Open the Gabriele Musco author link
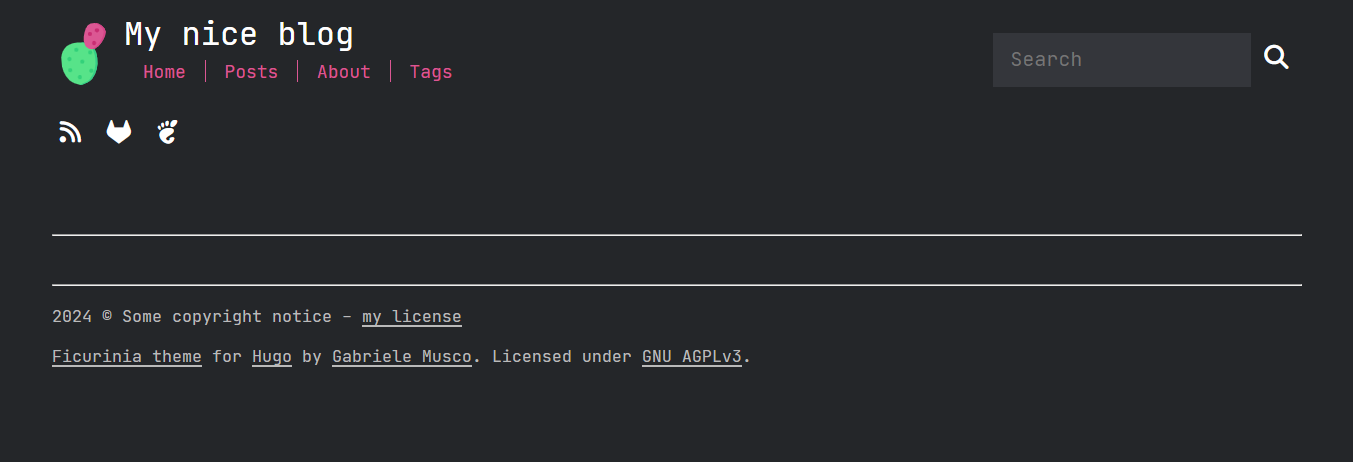 point(401,357)
